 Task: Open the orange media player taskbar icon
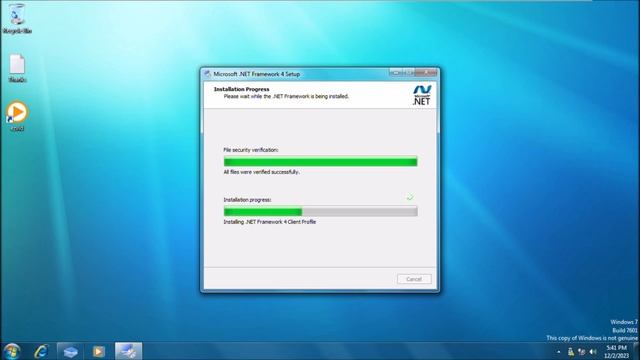point(98,351)
